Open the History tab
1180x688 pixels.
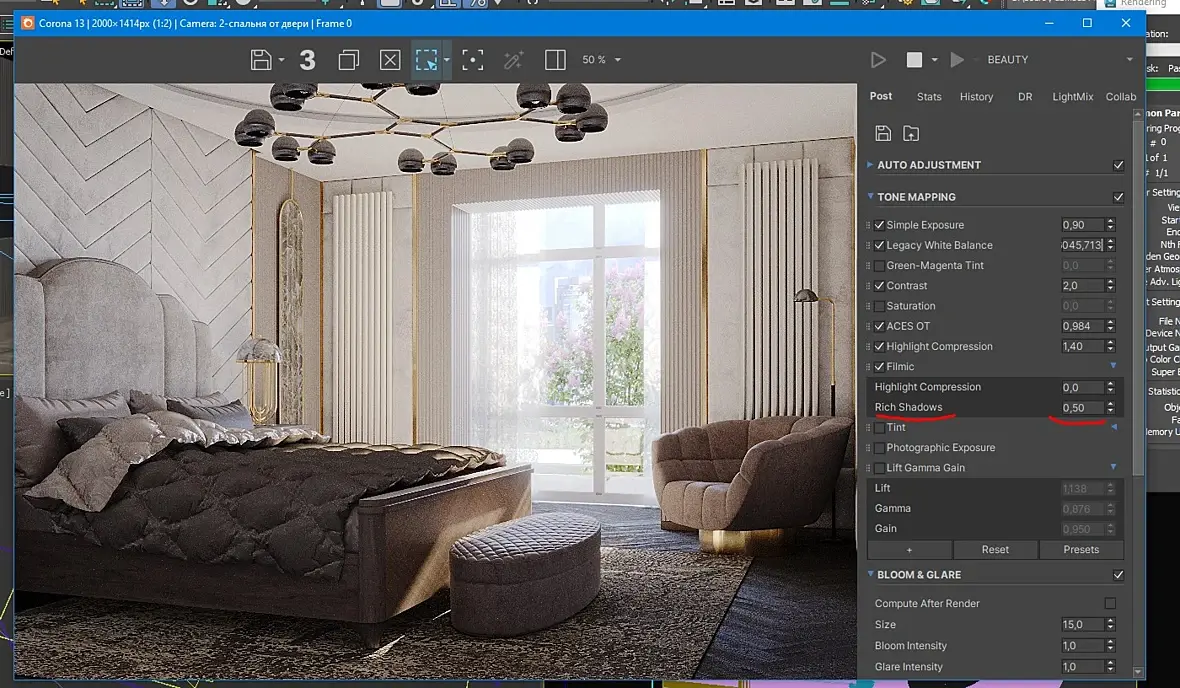tap(976, 97)
